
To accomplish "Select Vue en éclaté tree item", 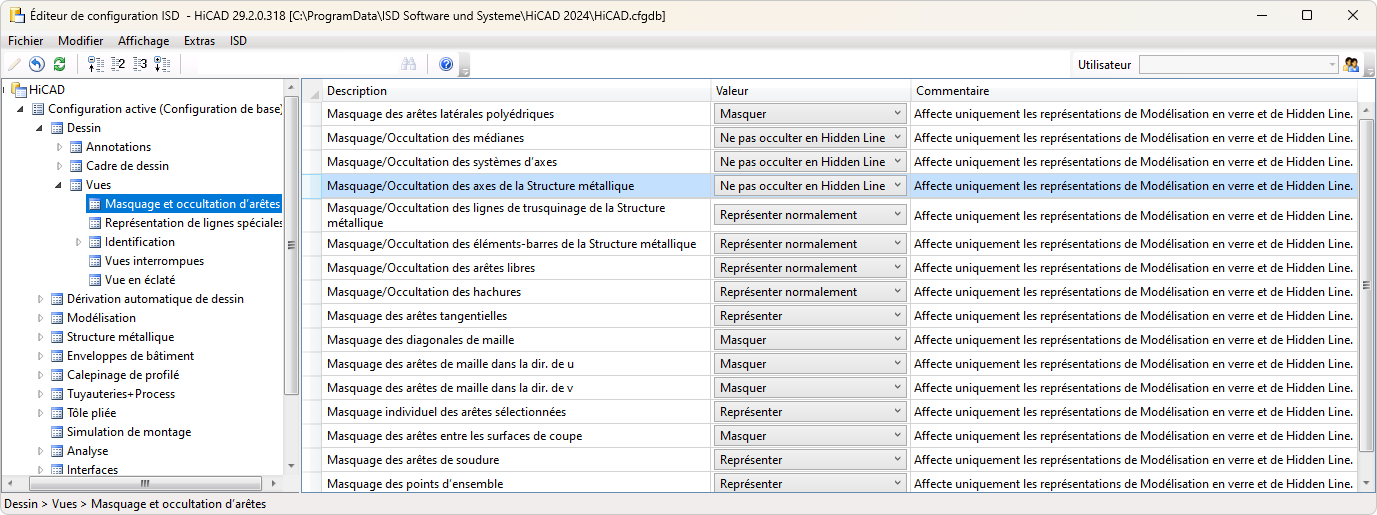I will [x=140, y=280].
